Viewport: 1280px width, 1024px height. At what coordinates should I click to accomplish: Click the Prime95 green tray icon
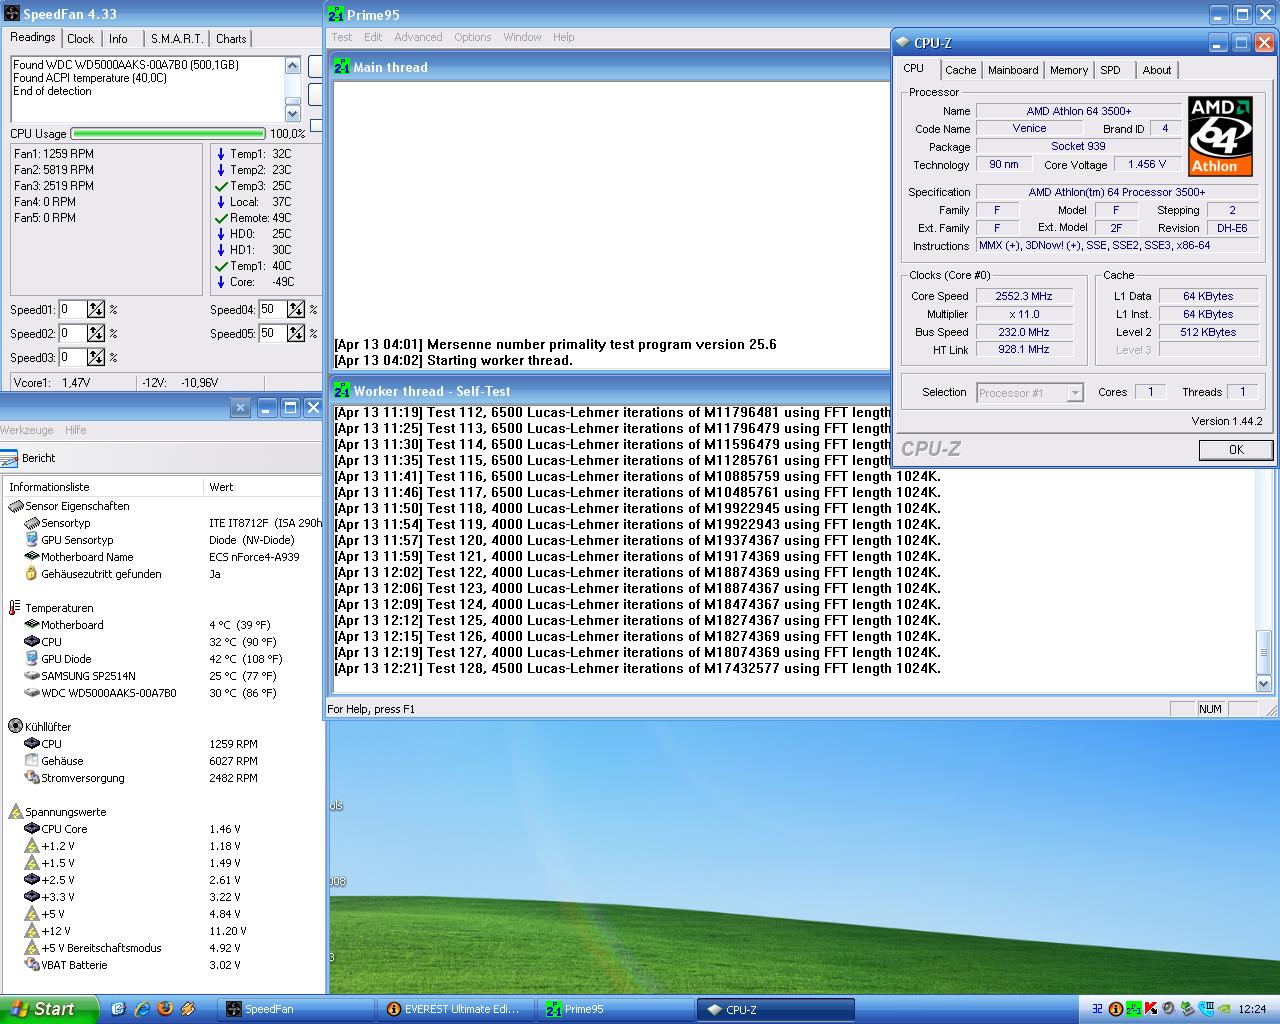[1134, 1009]
